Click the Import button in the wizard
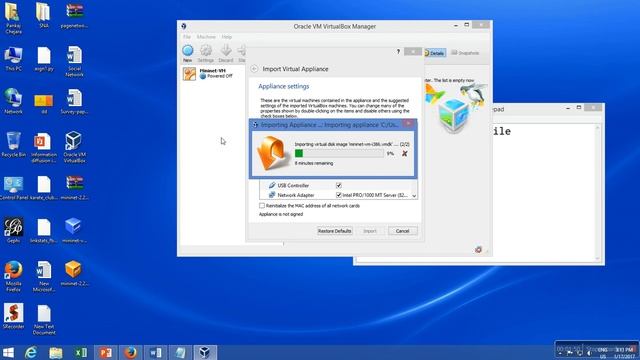 (370, 231)
